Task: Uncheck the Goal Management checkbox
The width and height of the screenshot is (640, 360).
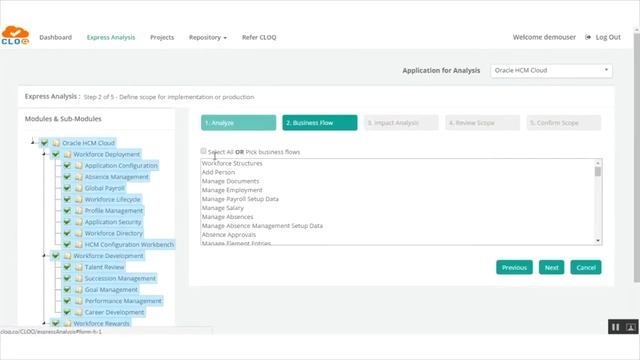Action: (x=67, y=290)
